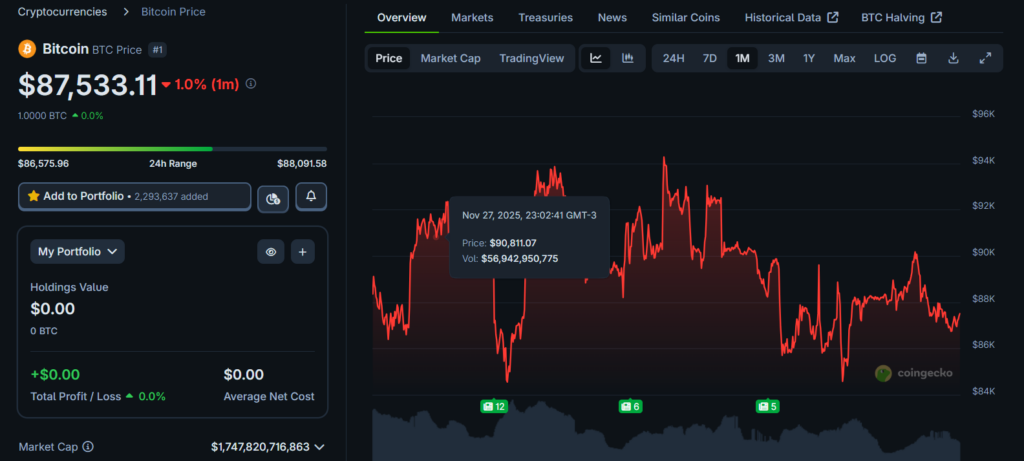Open the portfolio pie chart icon
1024x461 pixels.
click(273, 198)
